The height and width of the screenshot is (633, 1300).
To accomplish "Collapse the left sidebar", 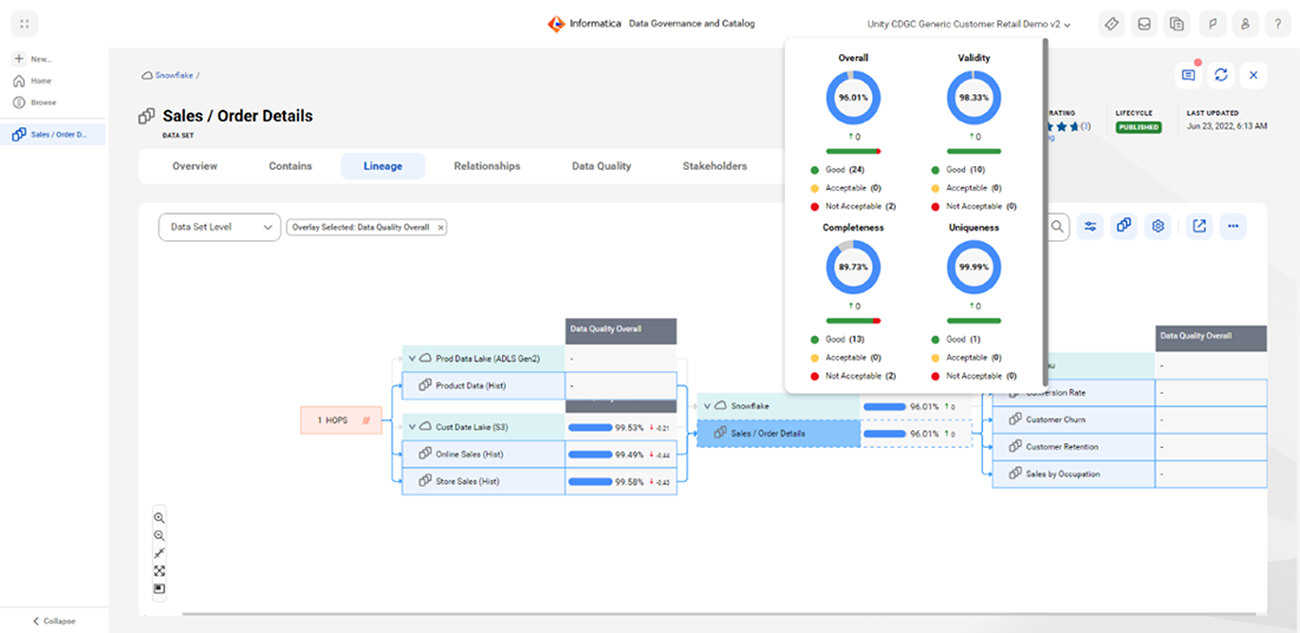I will click(54, 621).
